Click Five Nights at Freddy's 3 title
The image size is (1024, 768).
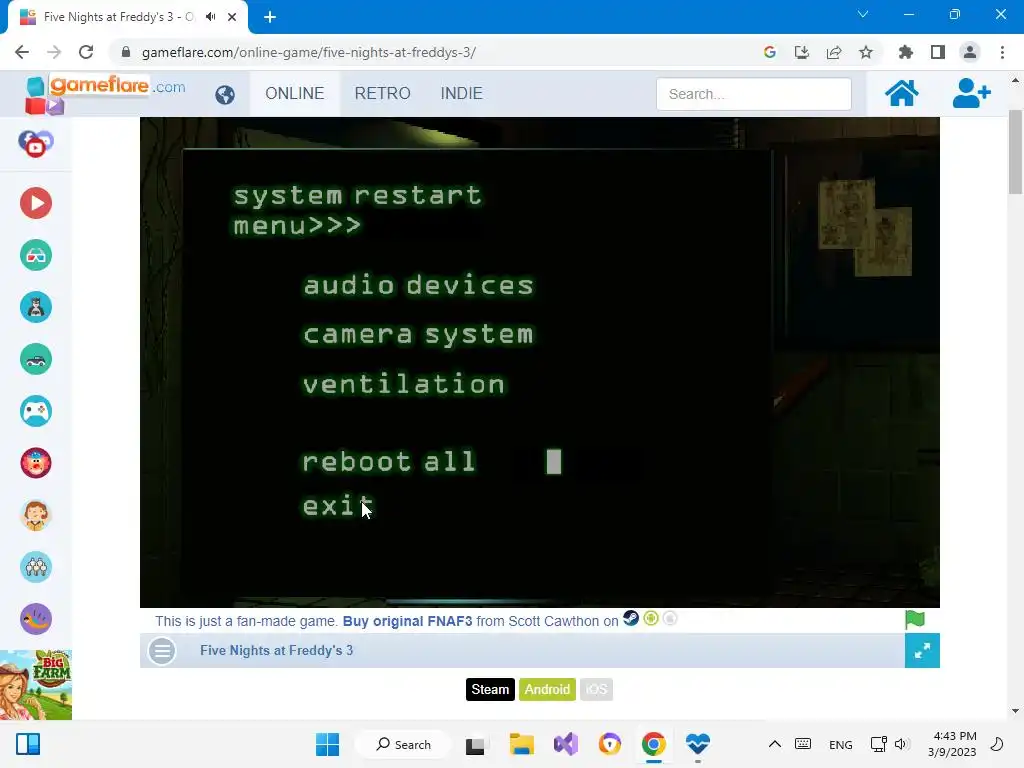pyautogui.click(x=276, y=650)
